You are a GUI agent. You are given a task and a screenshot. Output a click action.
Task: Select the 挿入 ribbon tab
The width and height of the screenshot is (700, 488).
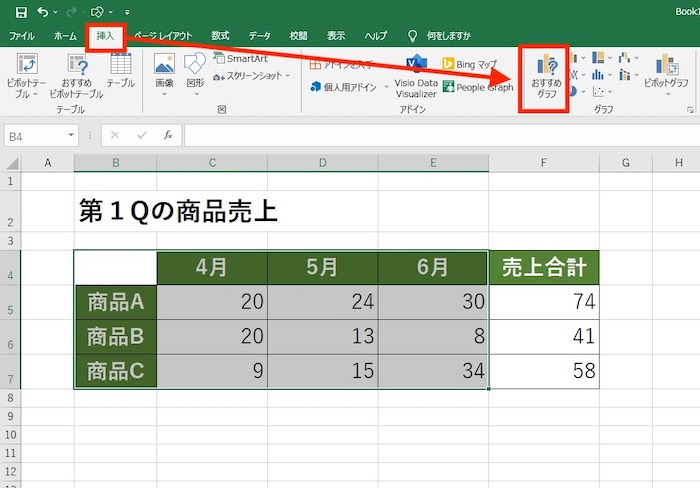pos(105,36)
